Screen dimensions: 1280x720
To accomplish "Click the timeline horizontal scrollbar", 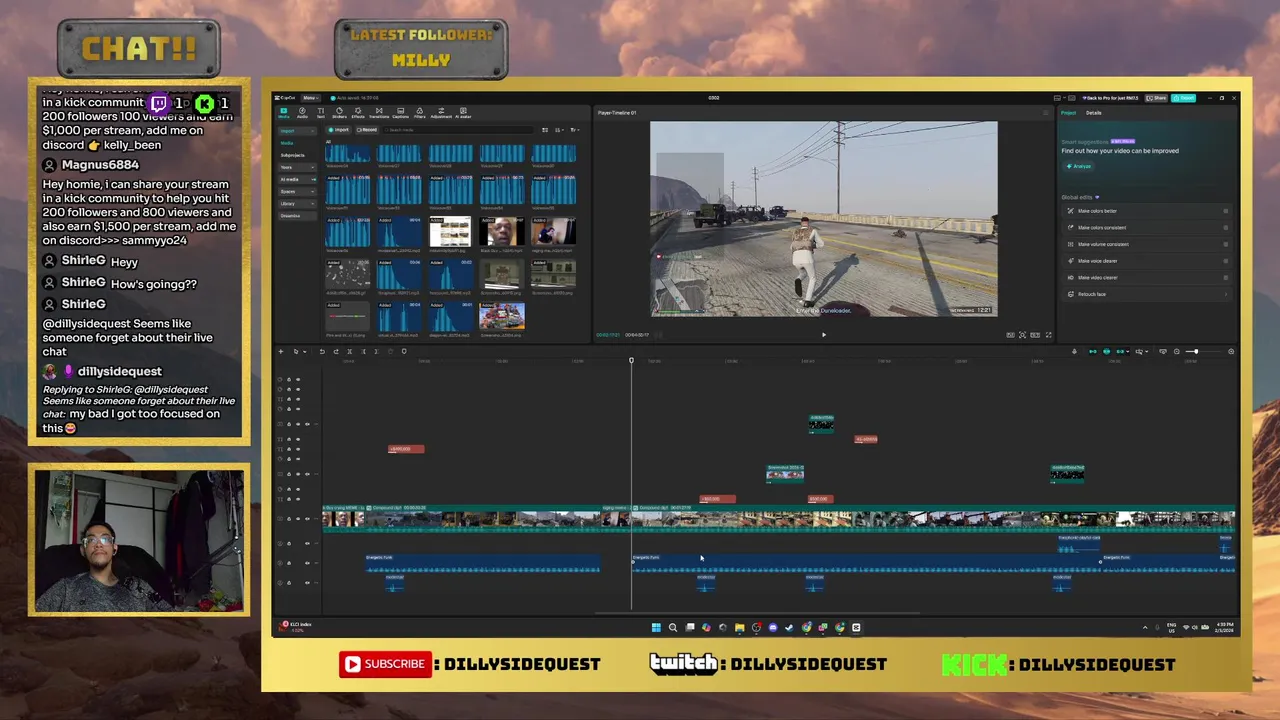I will coord(757,613).
